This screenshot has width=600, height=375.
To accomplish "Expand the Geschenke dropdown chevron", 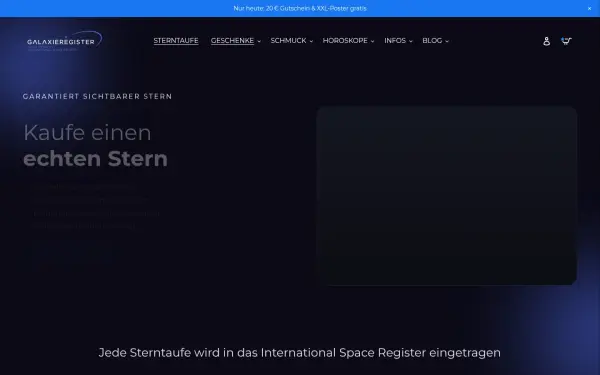I will point(259,41).
